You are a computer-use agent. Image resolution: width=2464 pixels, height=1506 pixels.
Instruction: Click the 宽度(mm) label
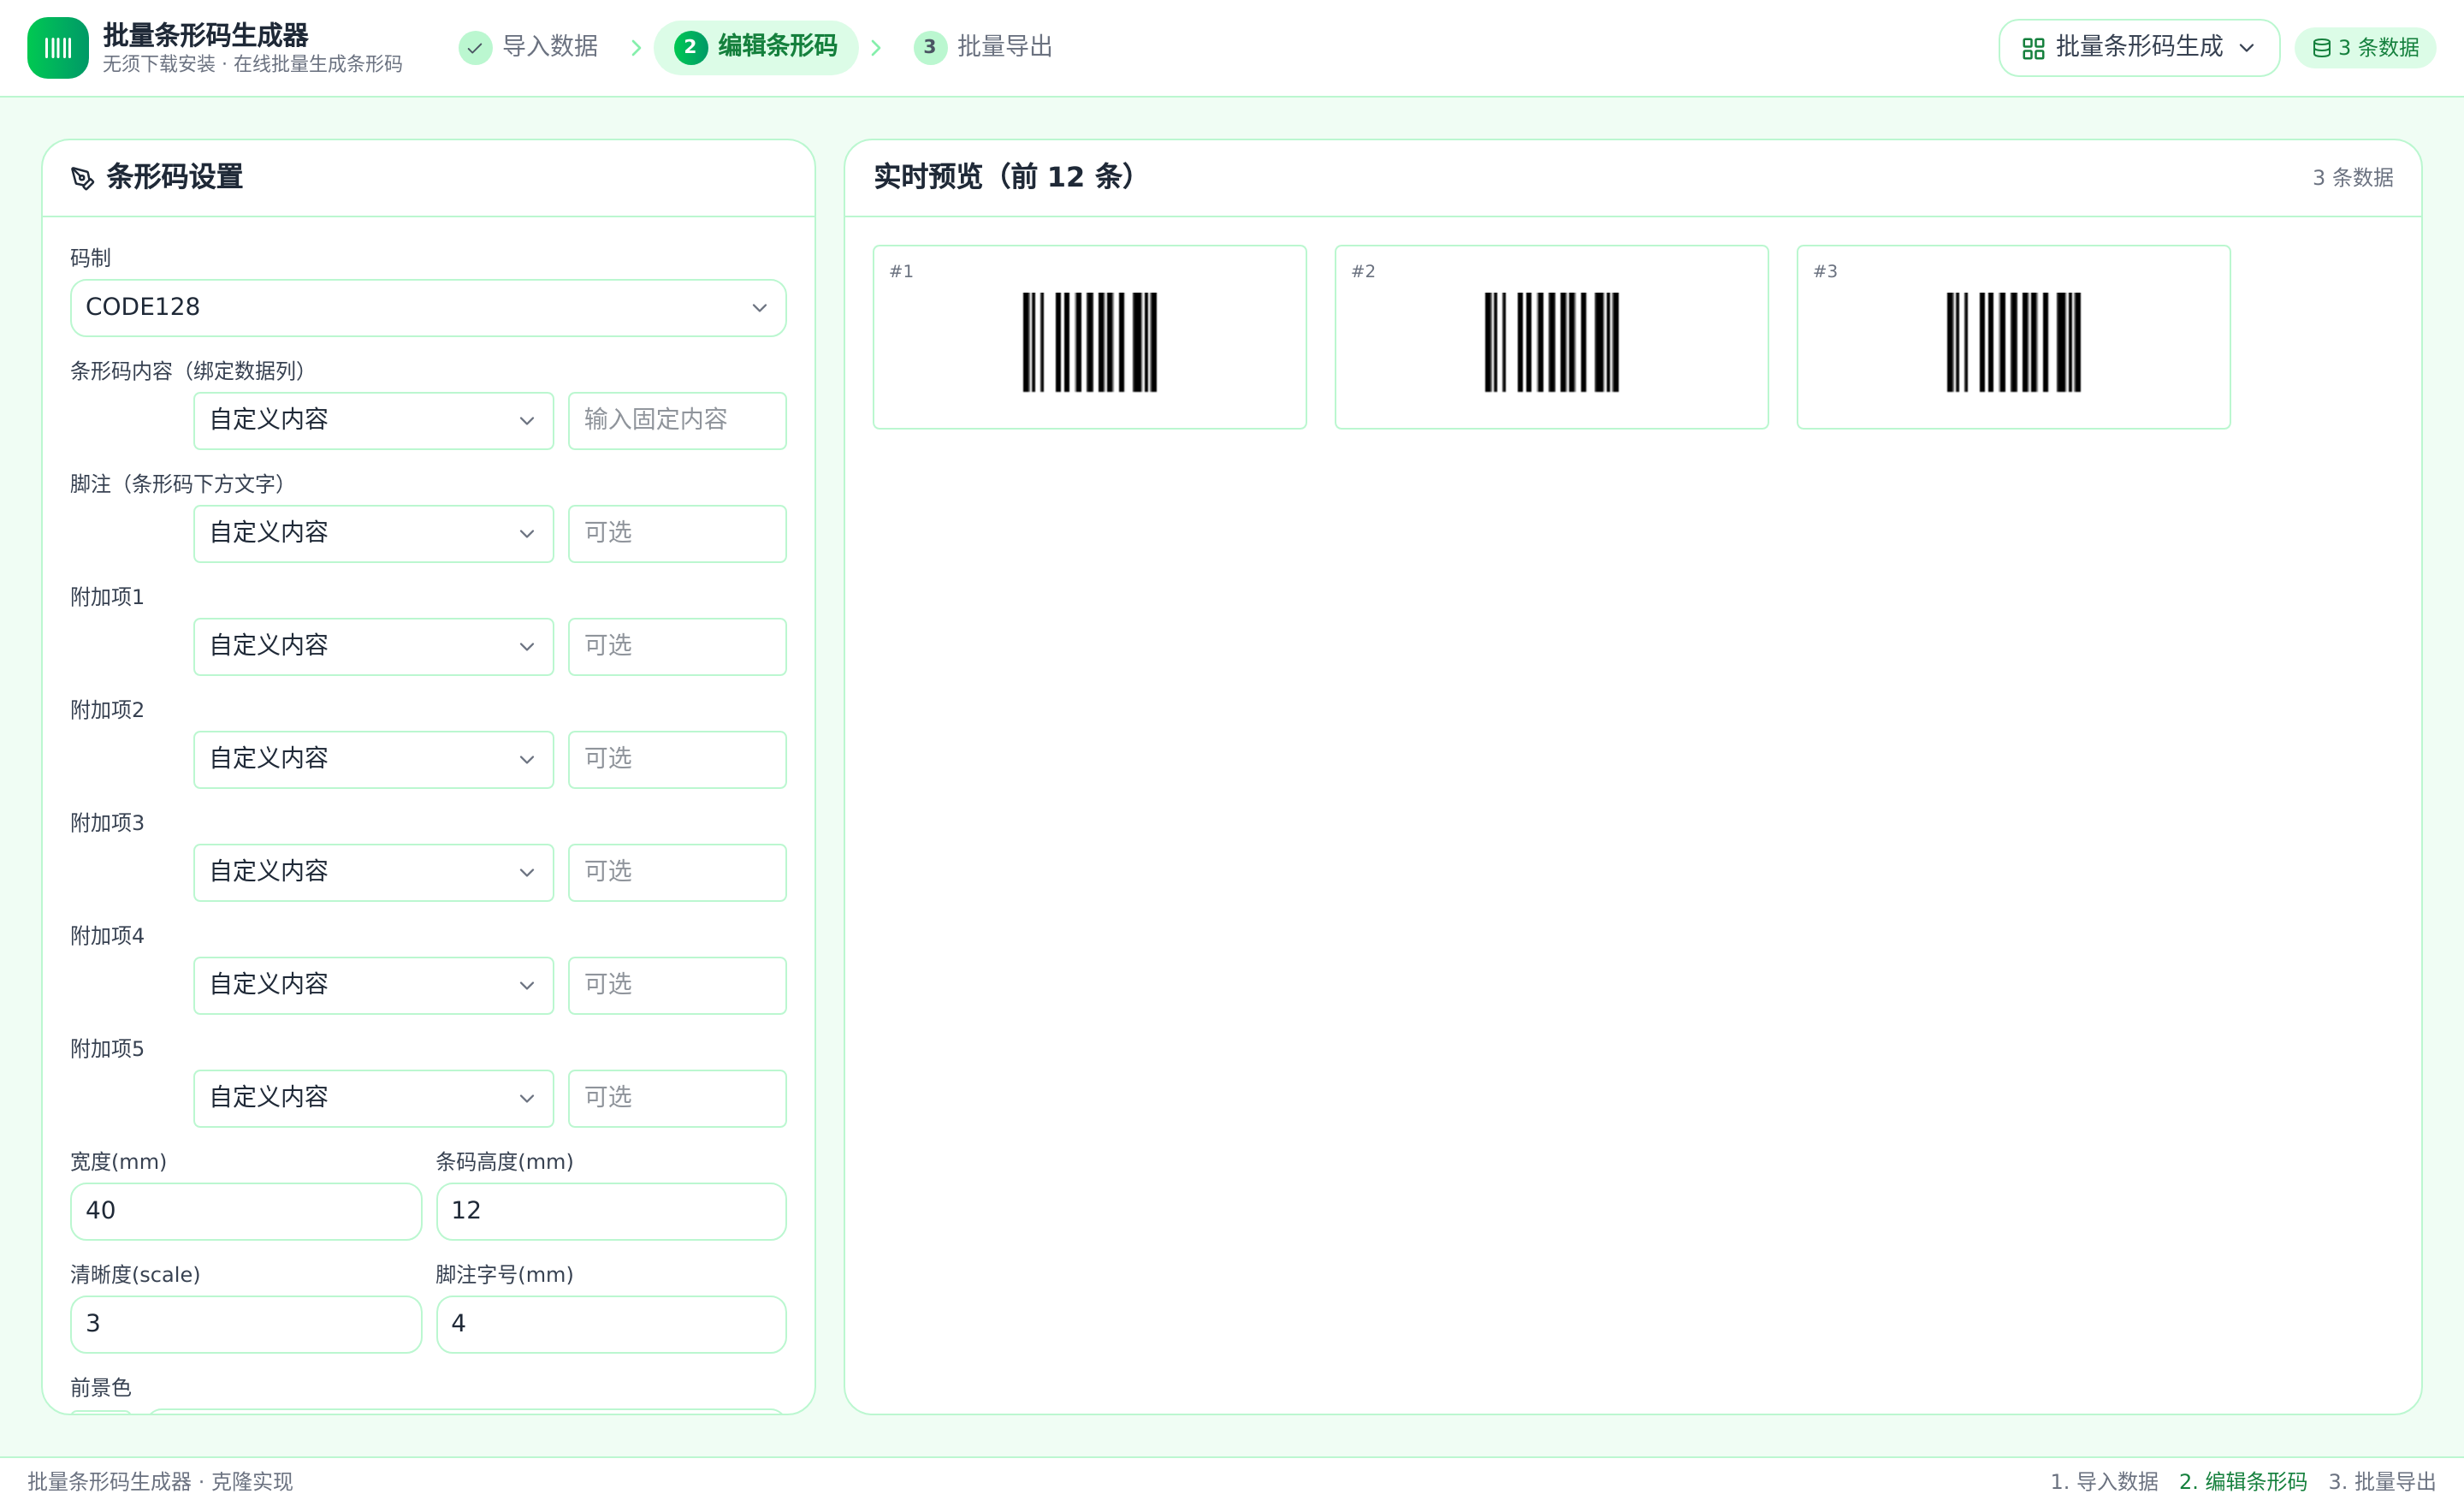click(x=119, y=1162)
